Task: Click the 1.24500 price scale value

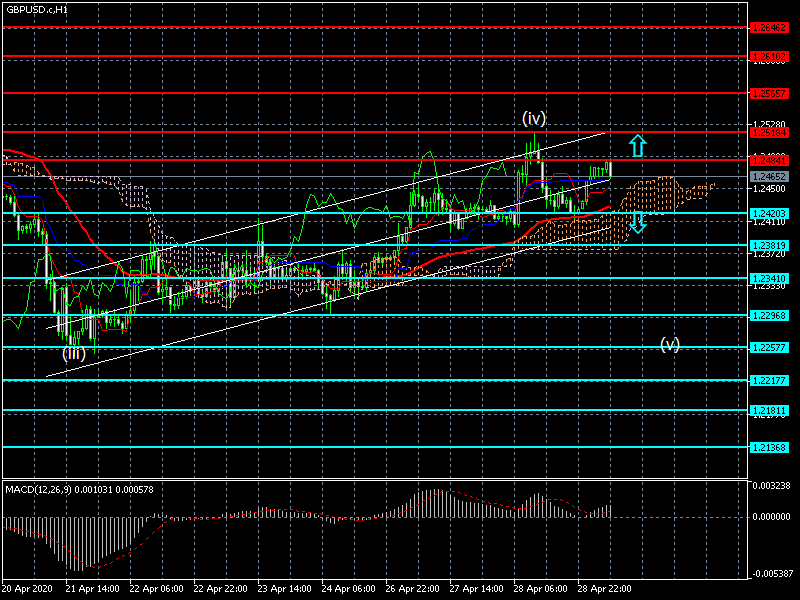Action: pyautogui.click(x=769, y=189)
